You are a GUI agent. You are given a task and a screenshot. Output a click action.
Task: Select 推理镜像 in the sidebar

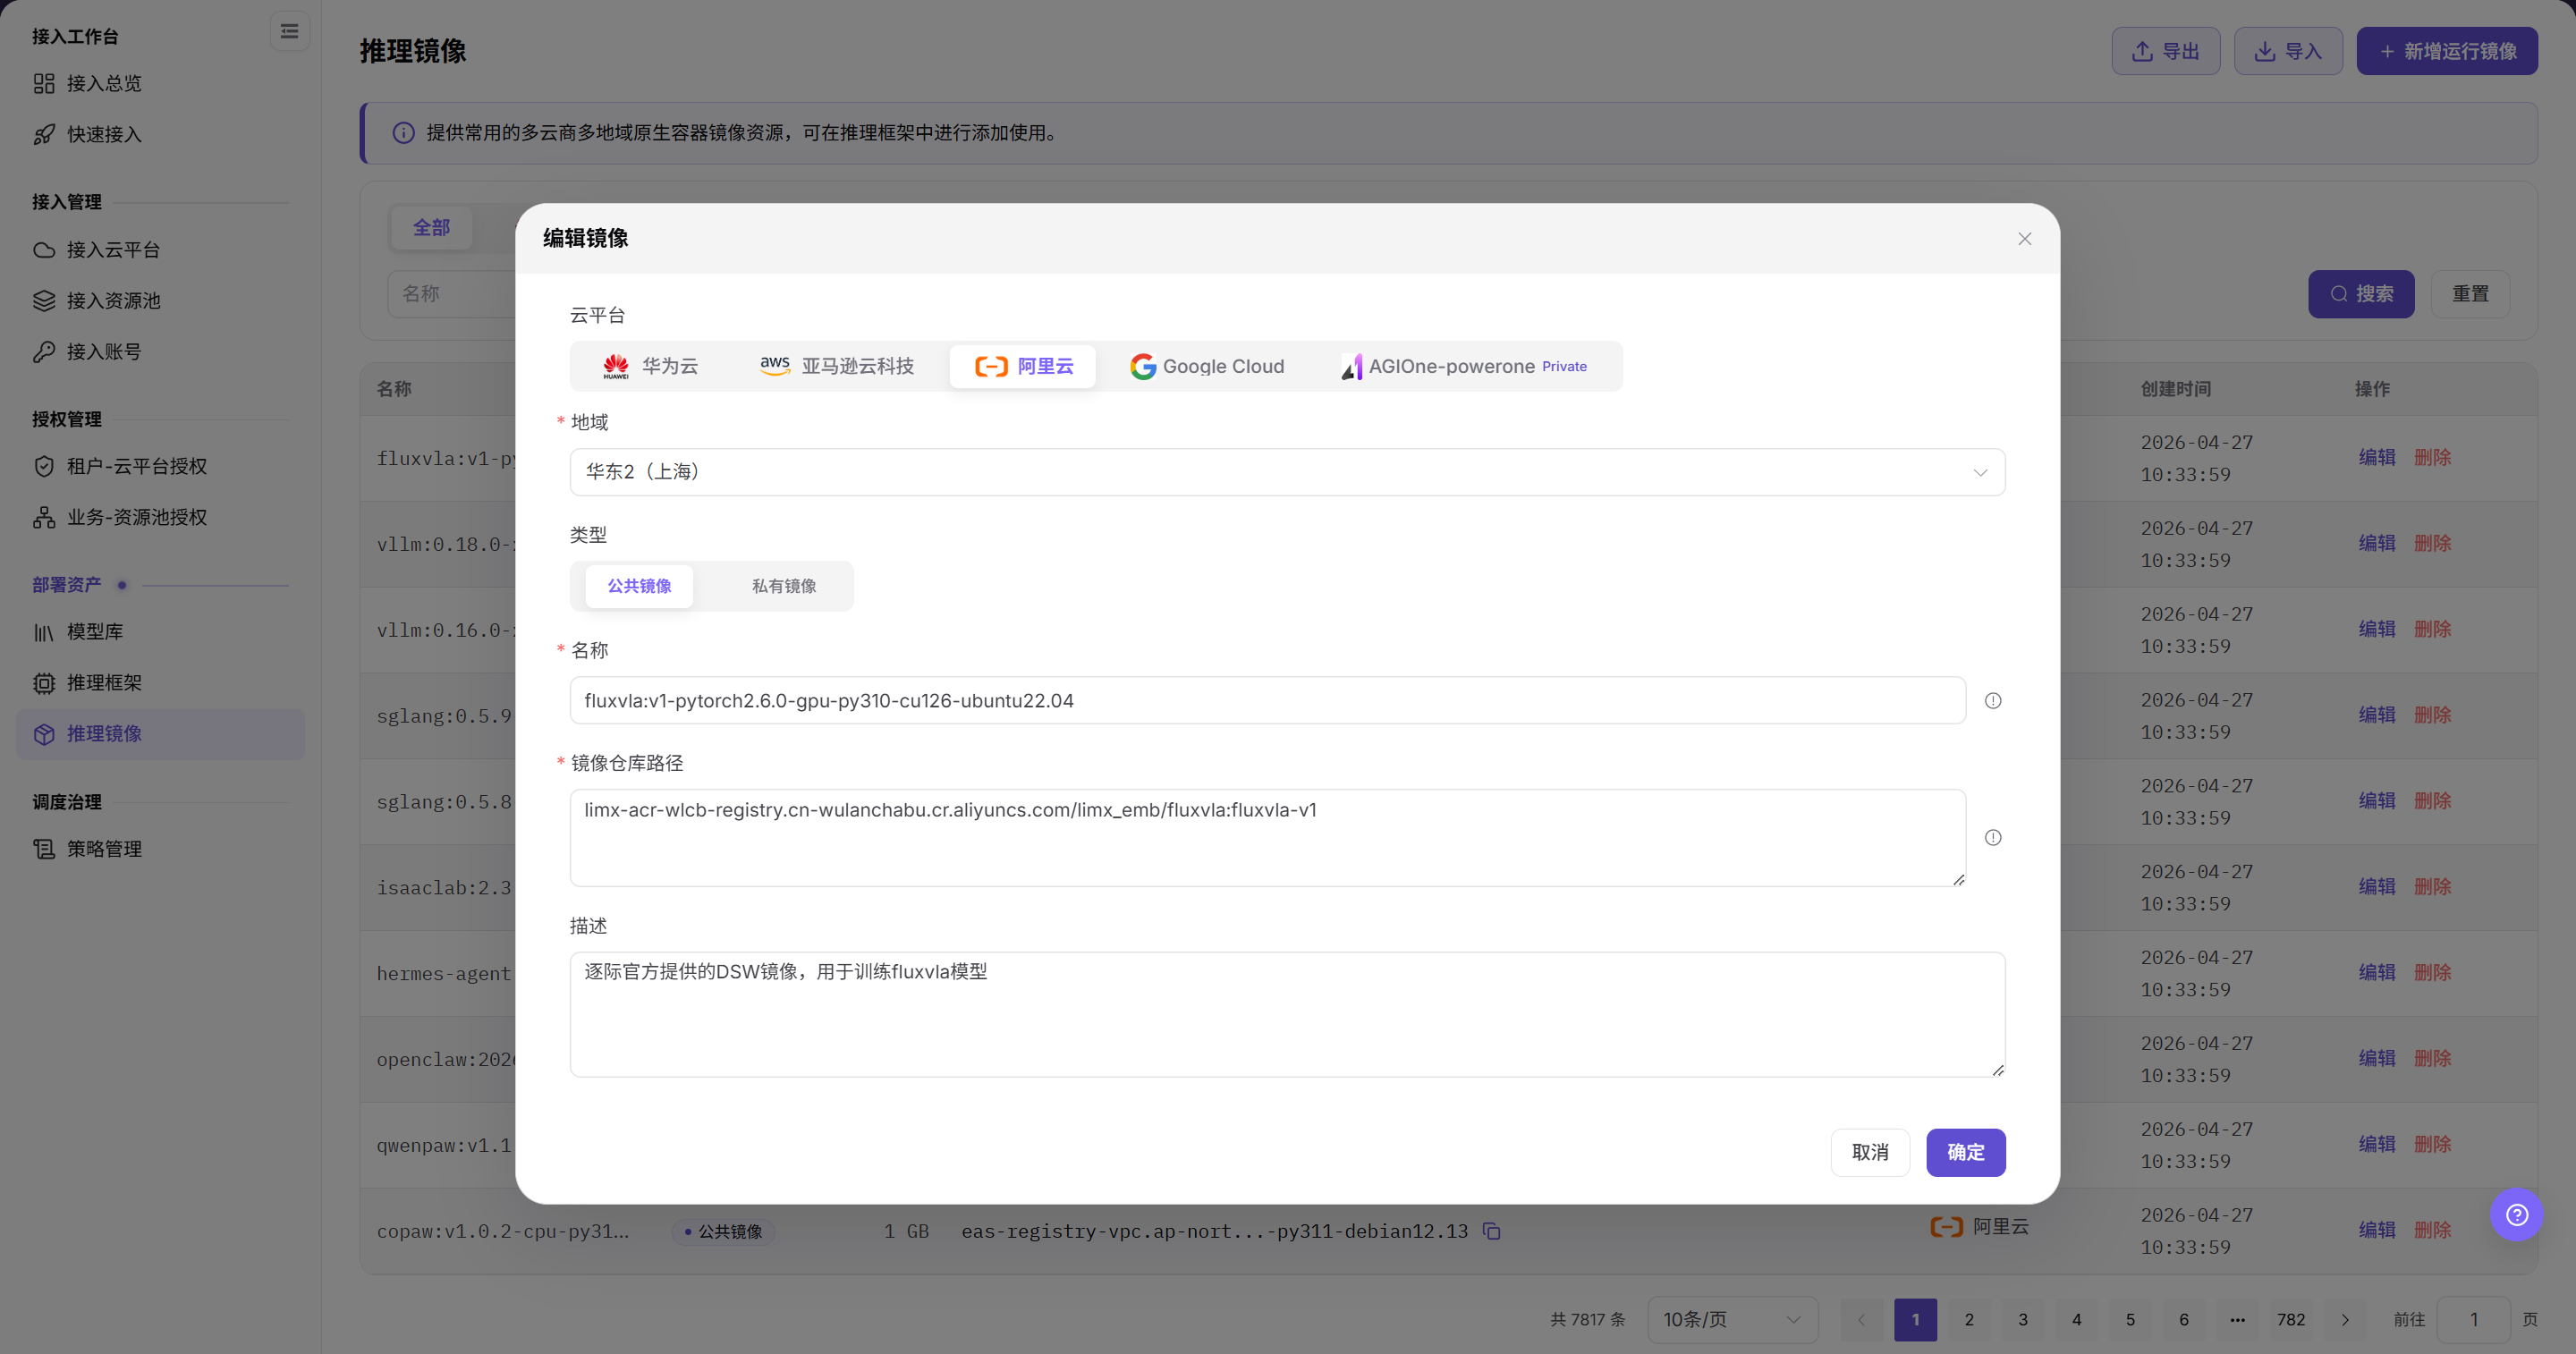tap(160, 734)
